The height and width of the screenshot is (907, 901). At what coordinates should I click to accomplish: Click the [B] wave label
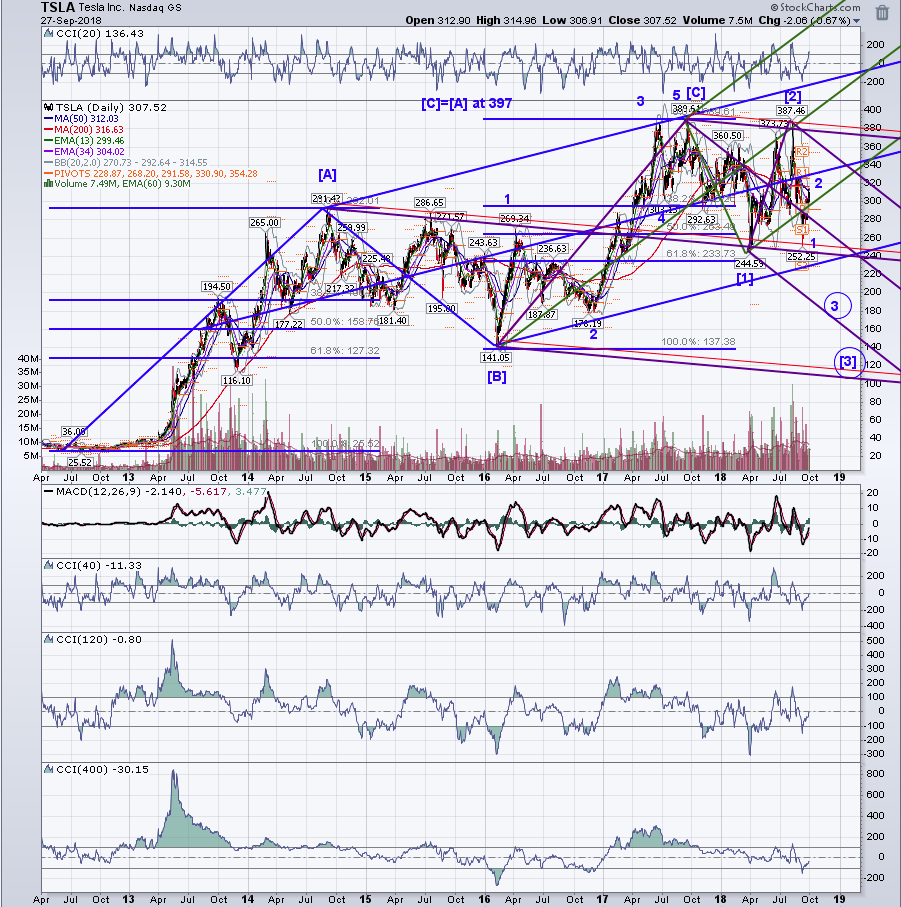point(497,377)
